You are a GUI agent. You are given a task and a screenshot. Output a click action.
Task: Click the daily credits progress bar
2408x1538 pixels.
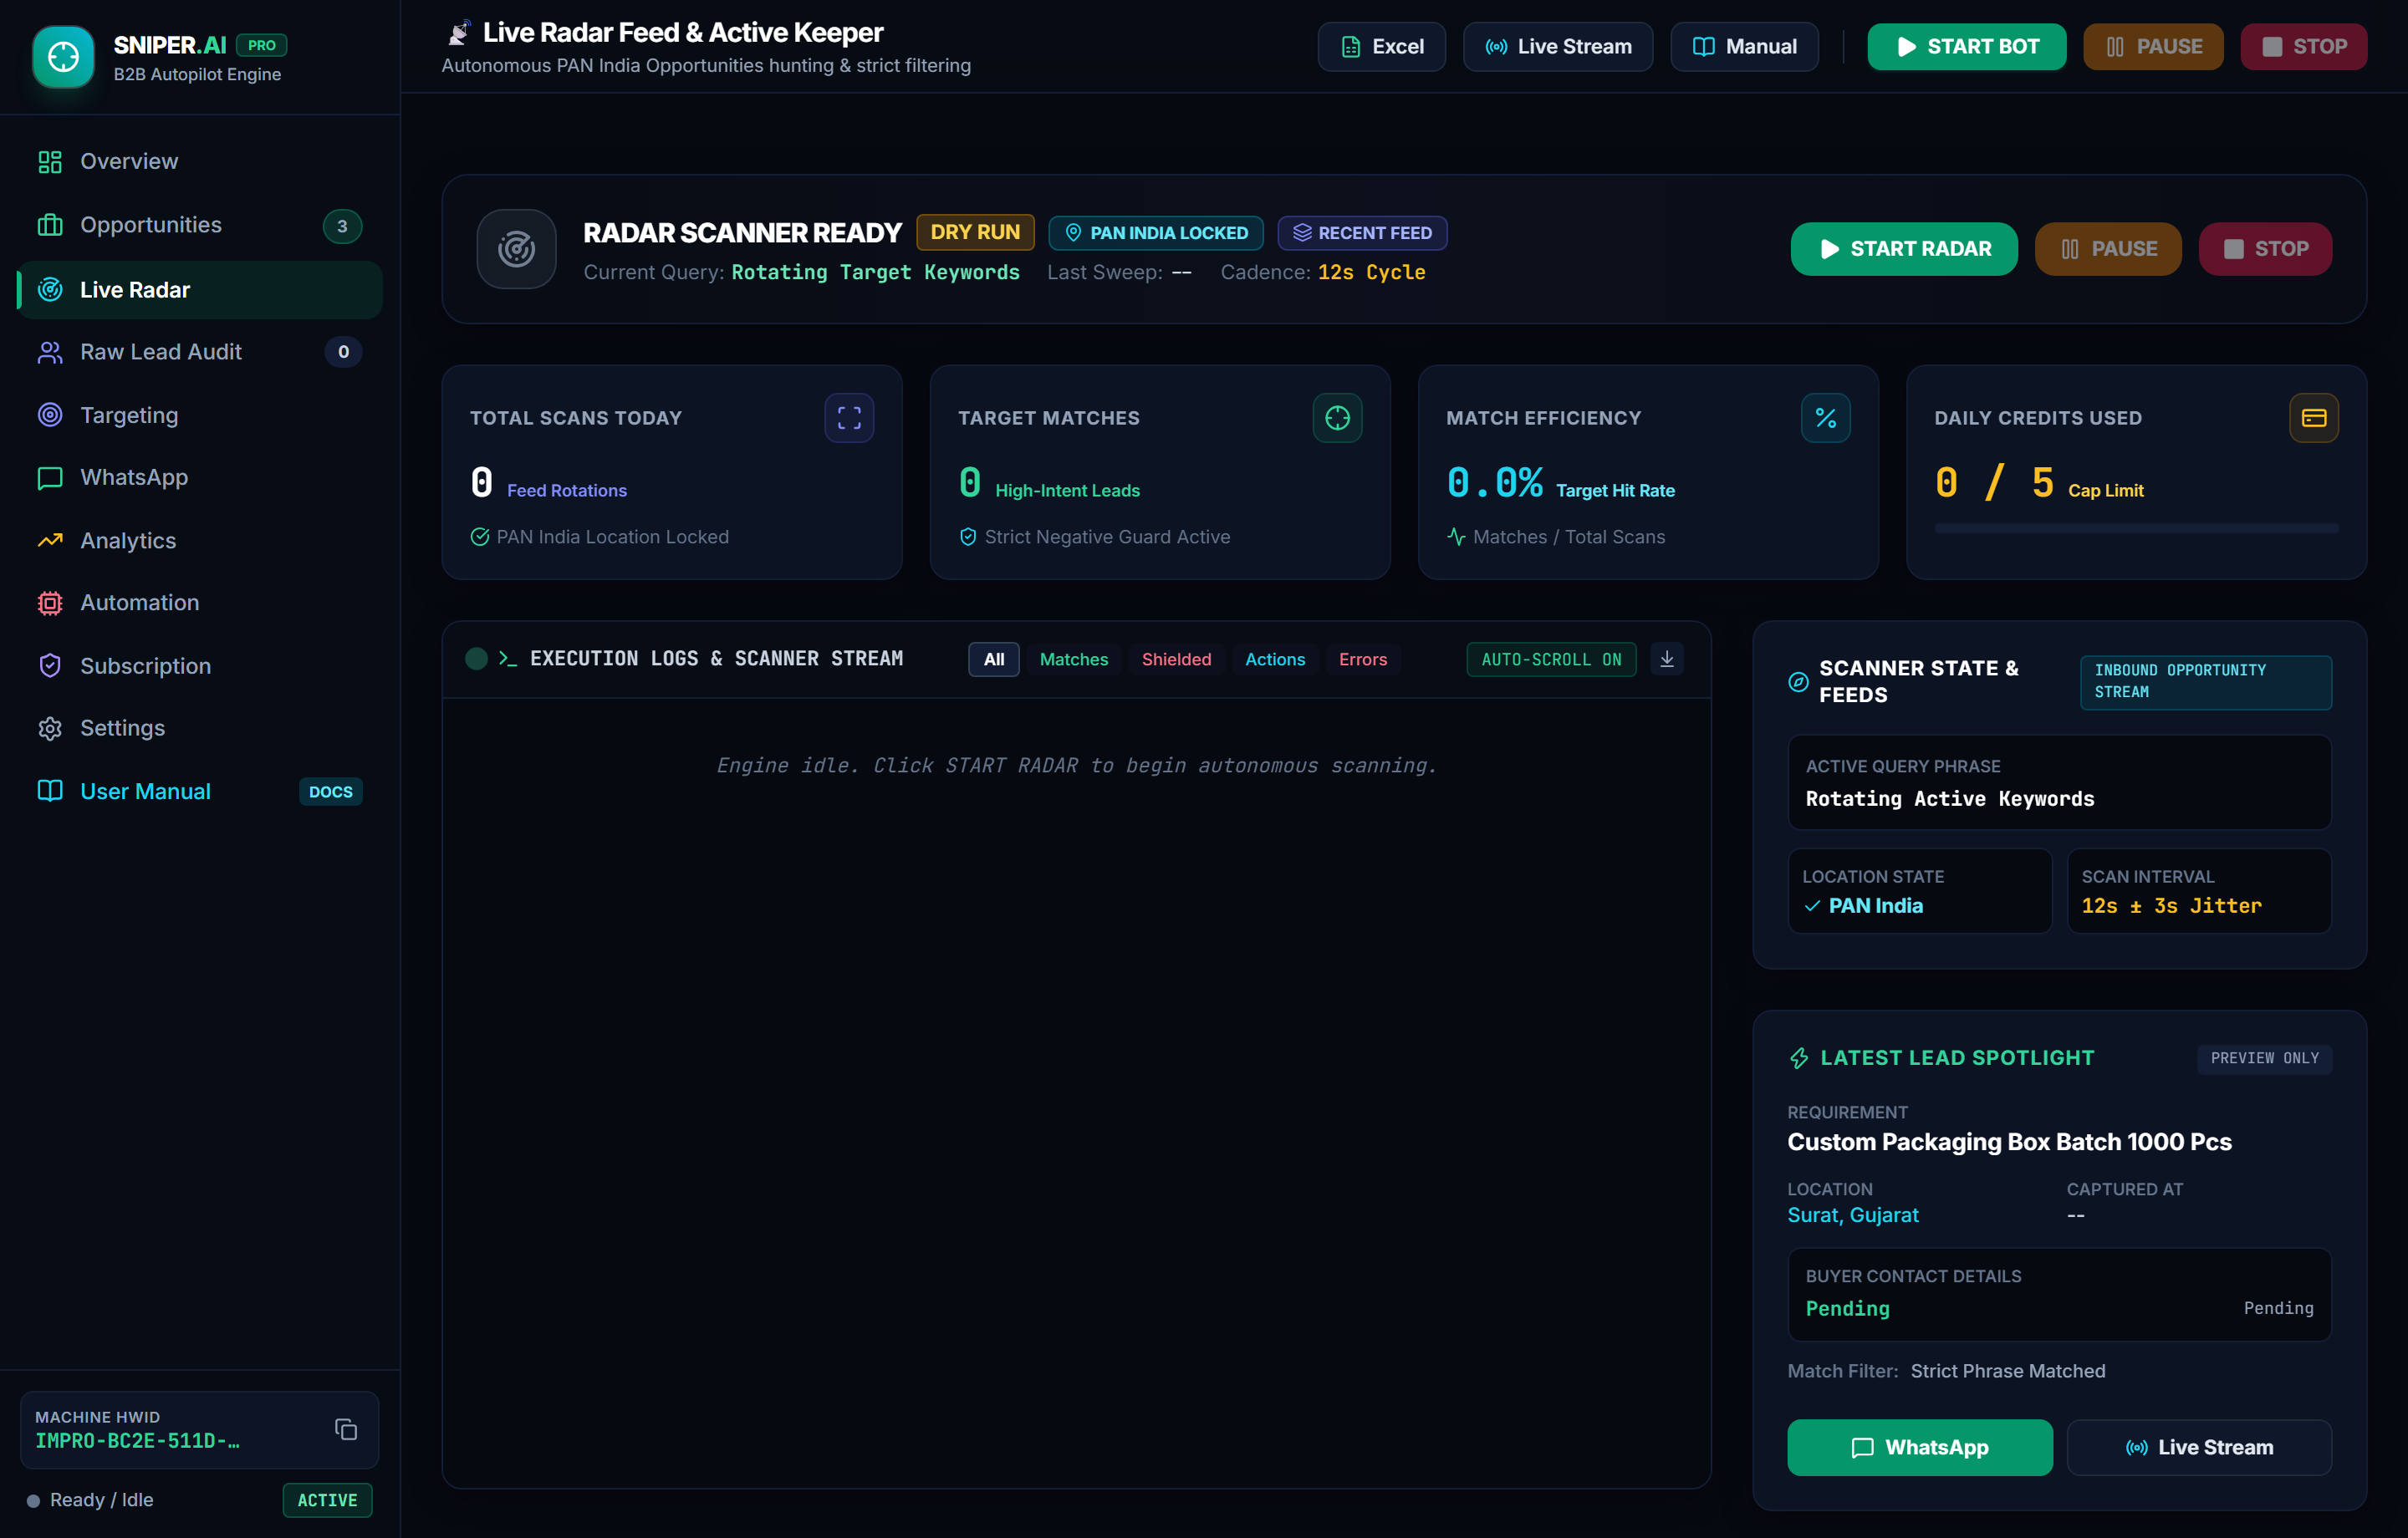2135,528
